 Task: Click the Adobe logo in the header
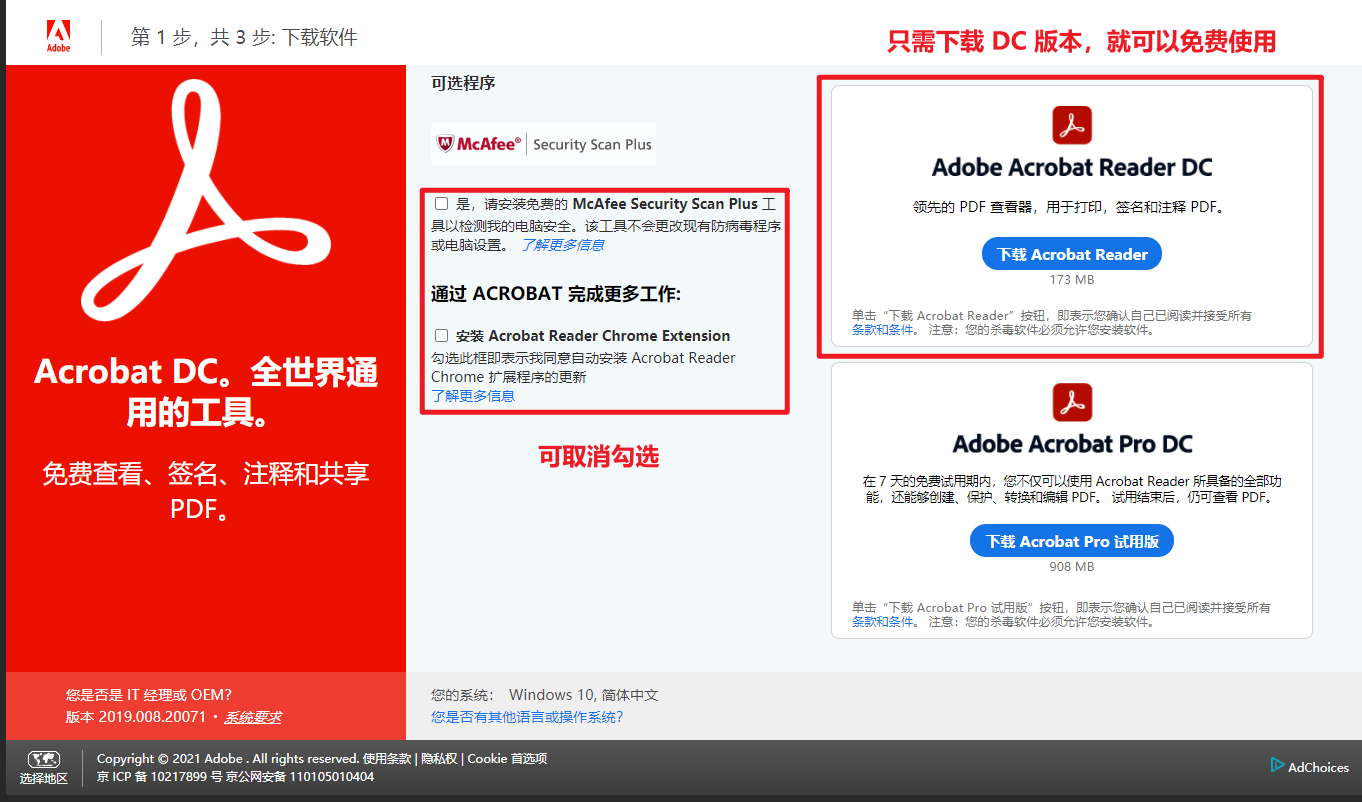[x=58, y=36]
